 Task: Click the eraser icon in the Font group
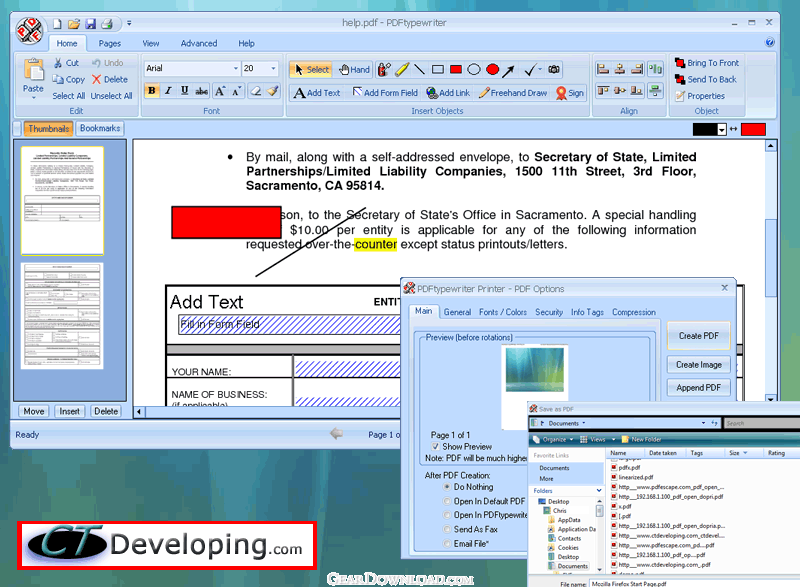pos(256,91)
